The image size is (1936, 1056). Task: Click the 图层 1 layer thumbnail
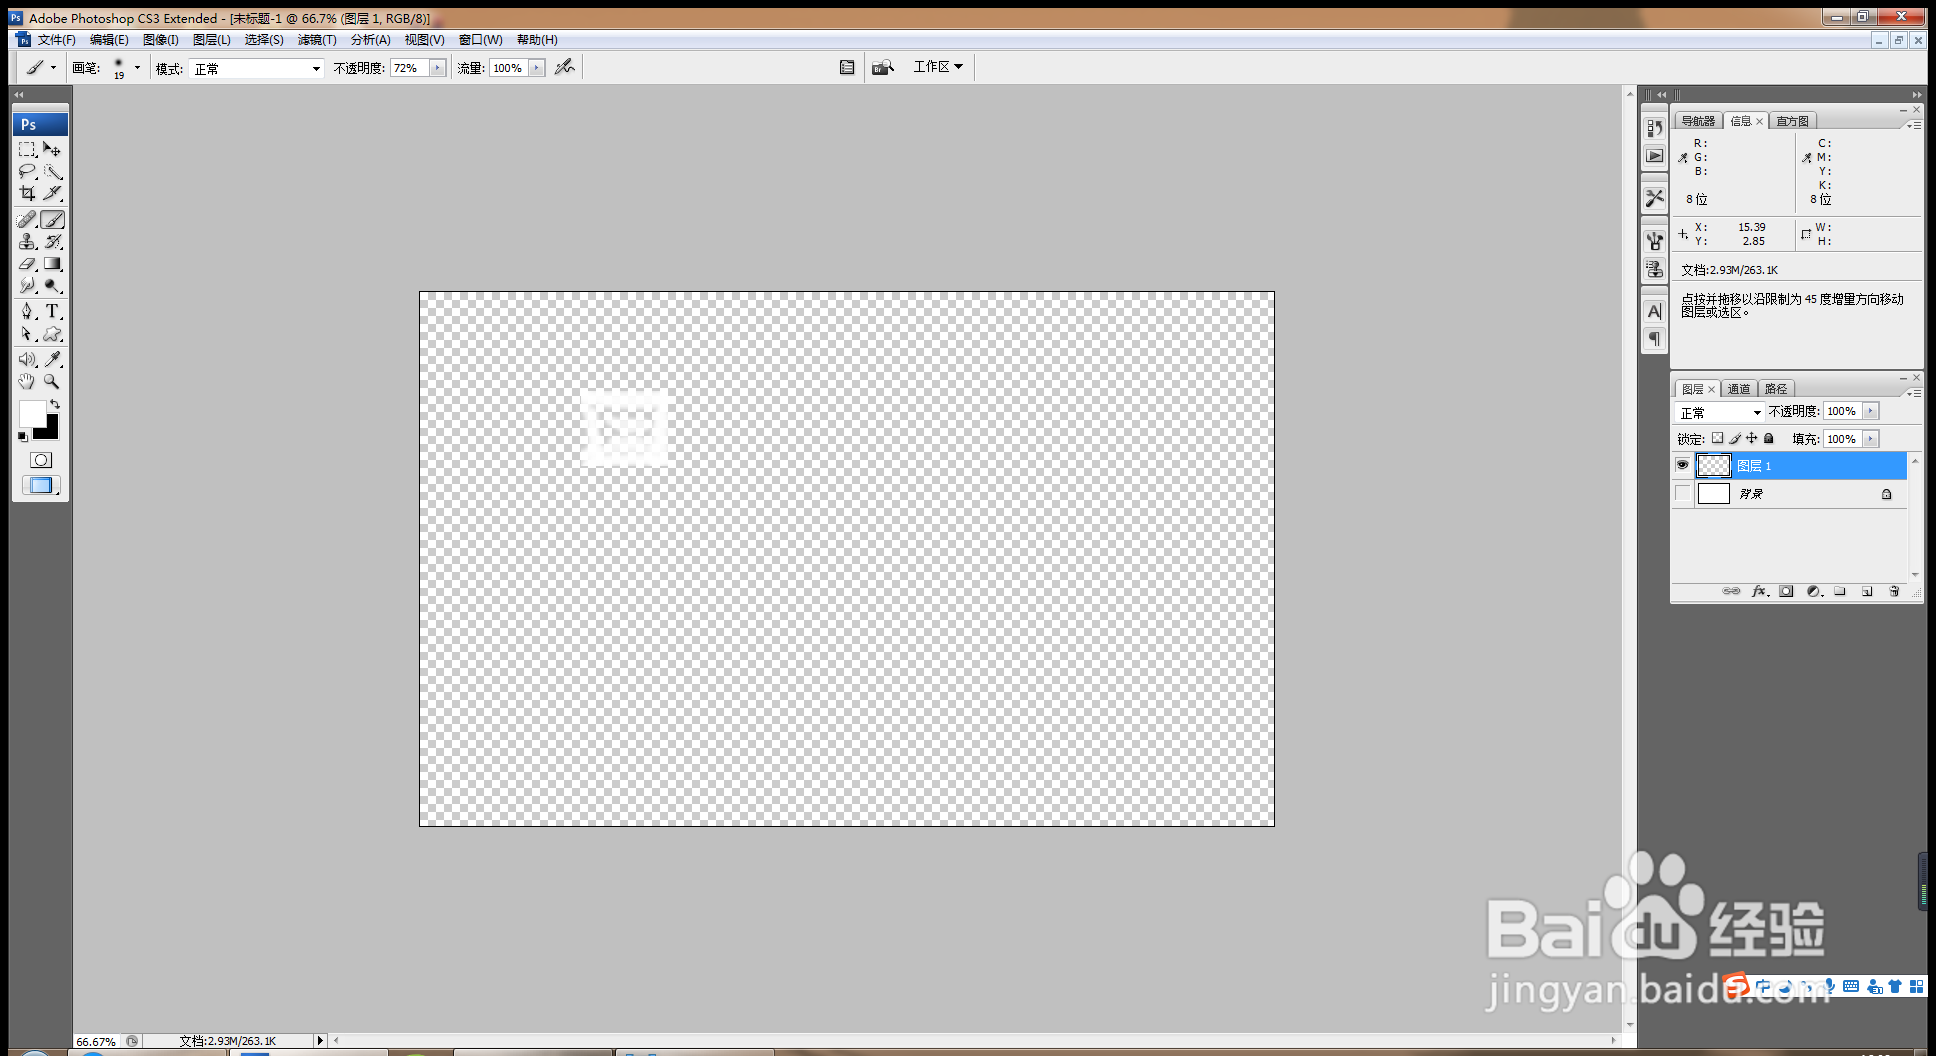tap(1714, 465)
